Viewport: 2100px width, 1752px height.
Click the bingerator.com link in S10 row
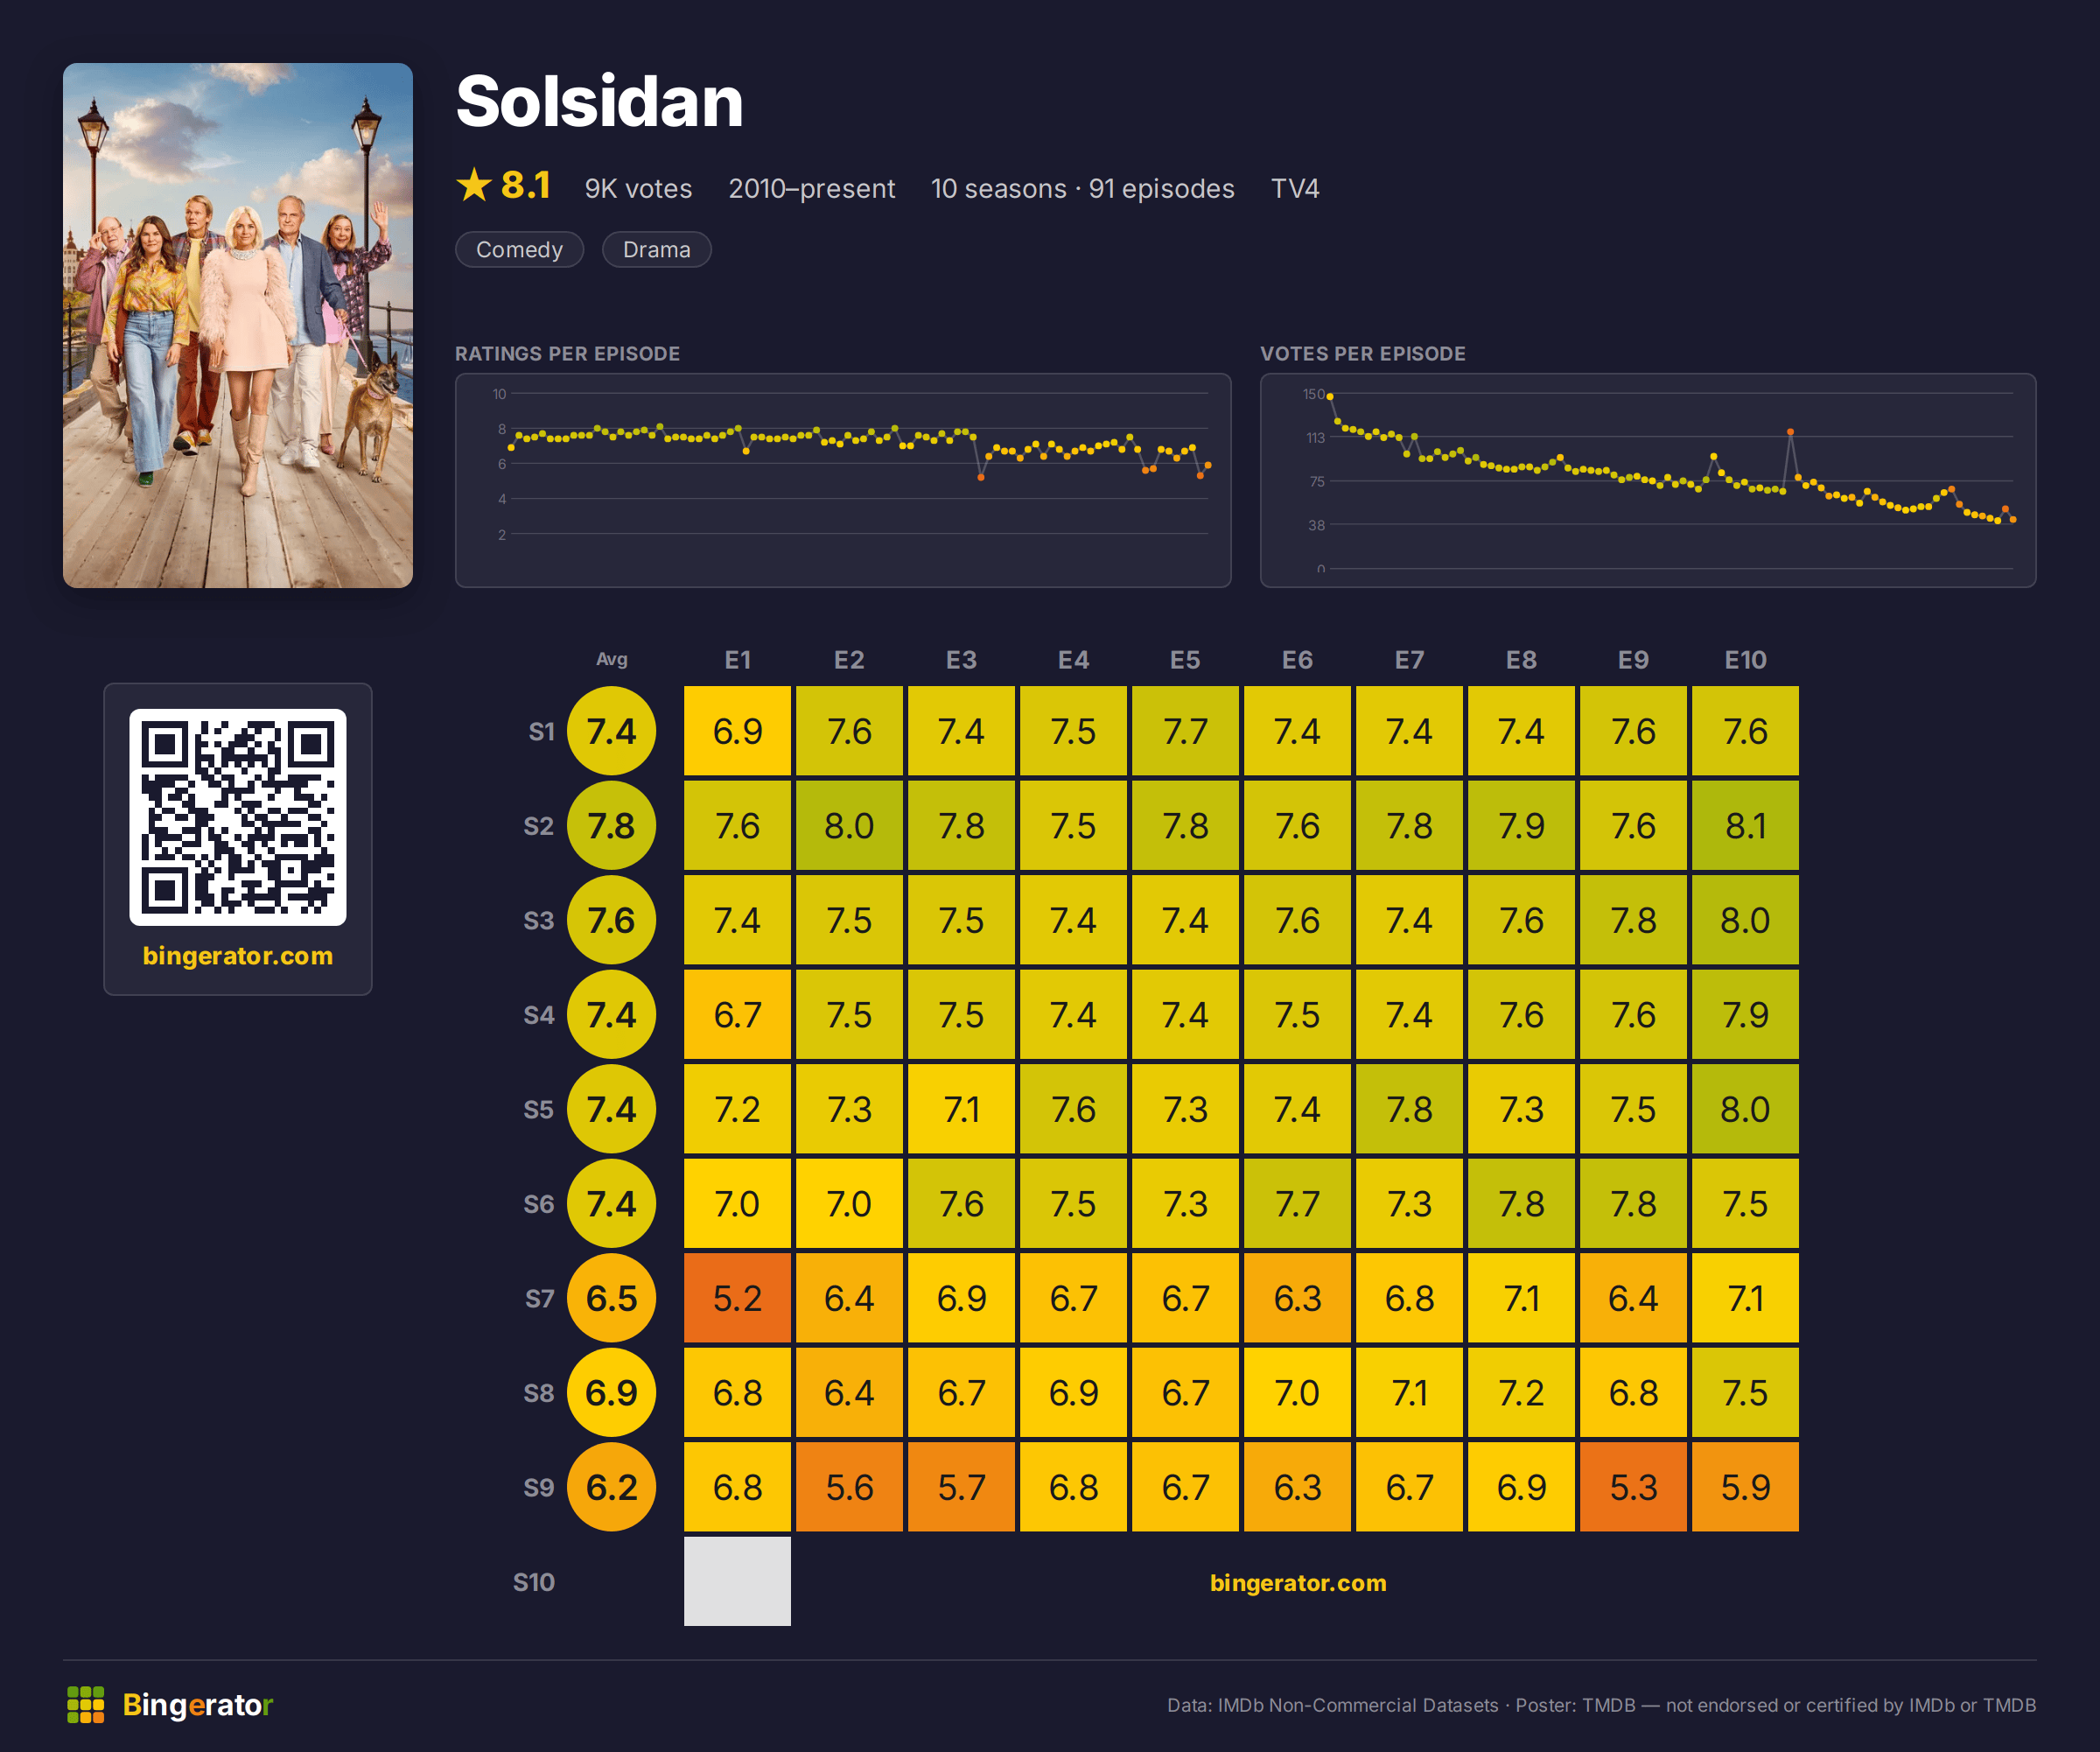(1298, 1582)
